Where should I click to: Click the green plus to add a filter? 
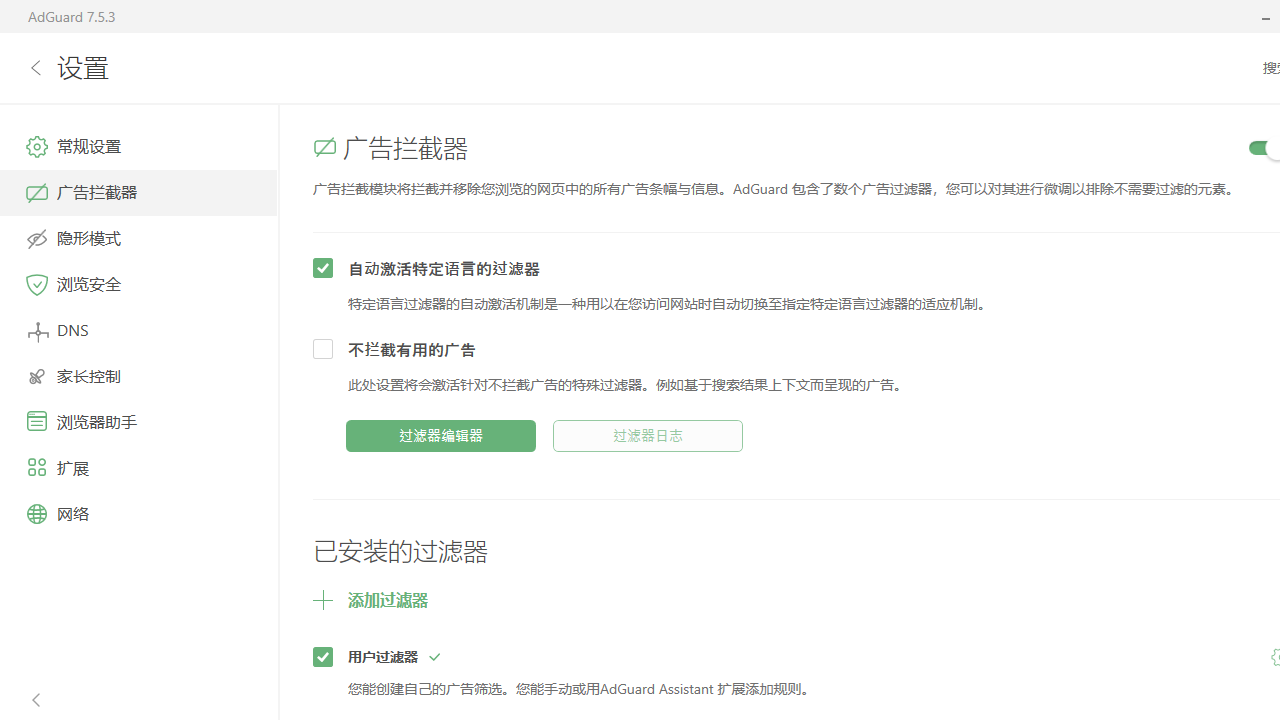tap(323, 600)
